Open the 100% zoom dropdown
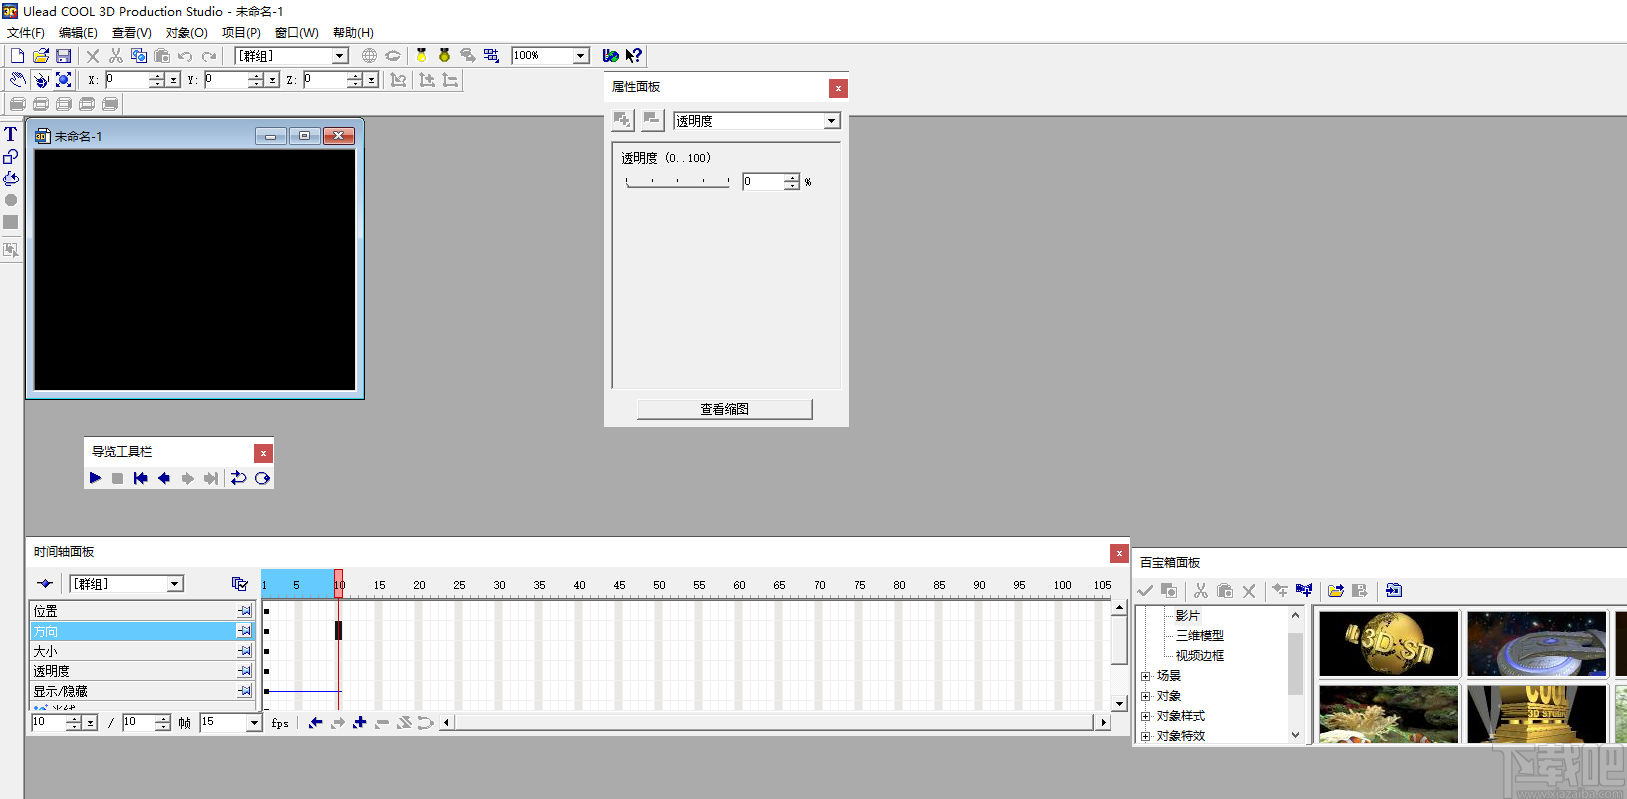This screenshot has height=799, width=1627. [x=581, y=56]
